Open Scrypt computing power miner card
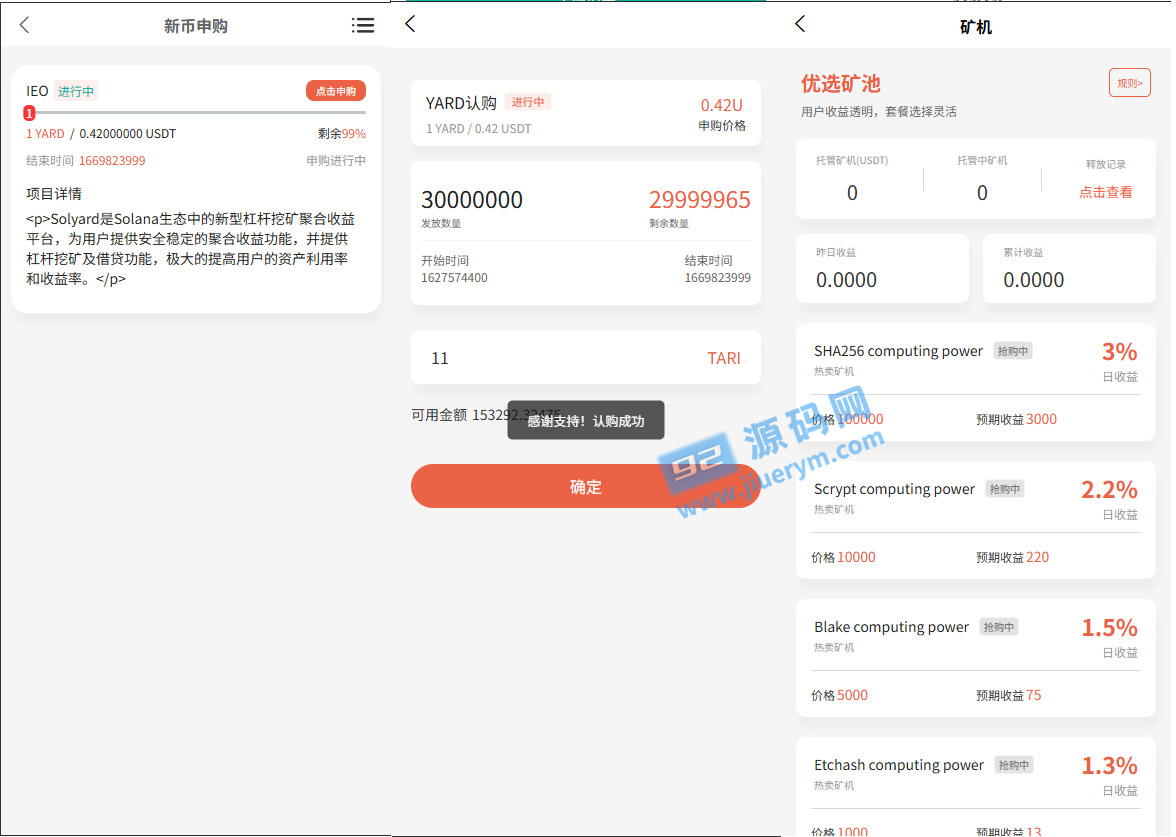 pos(976,520)
